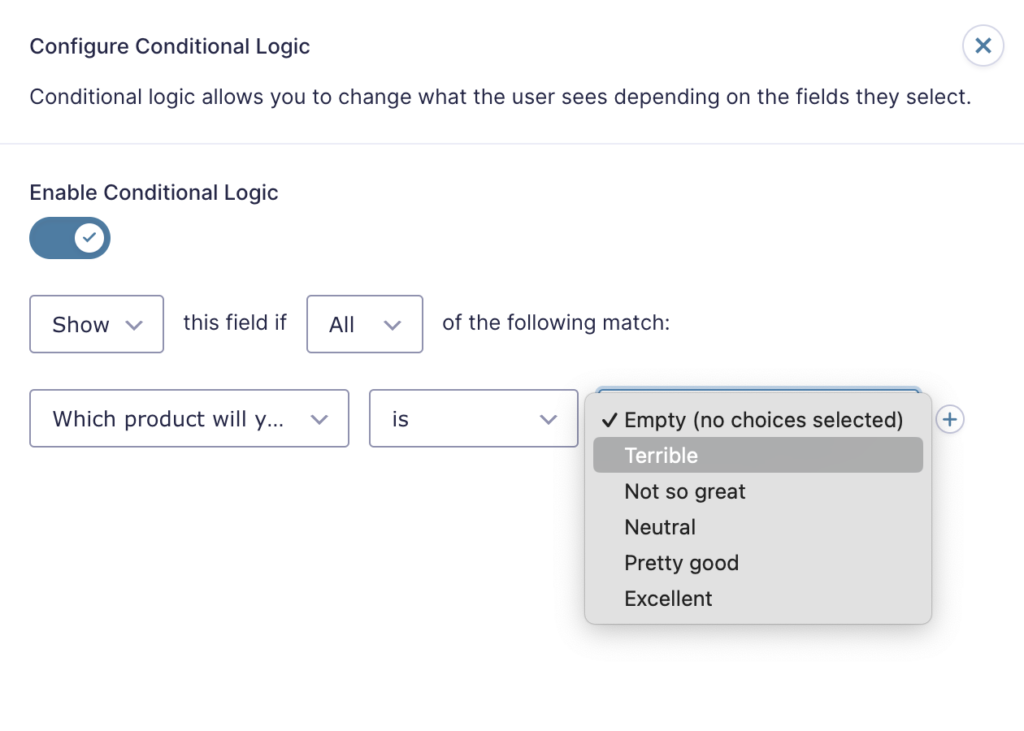Open the All match-type dropdown
Image resolution: width=1024 pixels, height=731 pixels.
tap(364, 324)
